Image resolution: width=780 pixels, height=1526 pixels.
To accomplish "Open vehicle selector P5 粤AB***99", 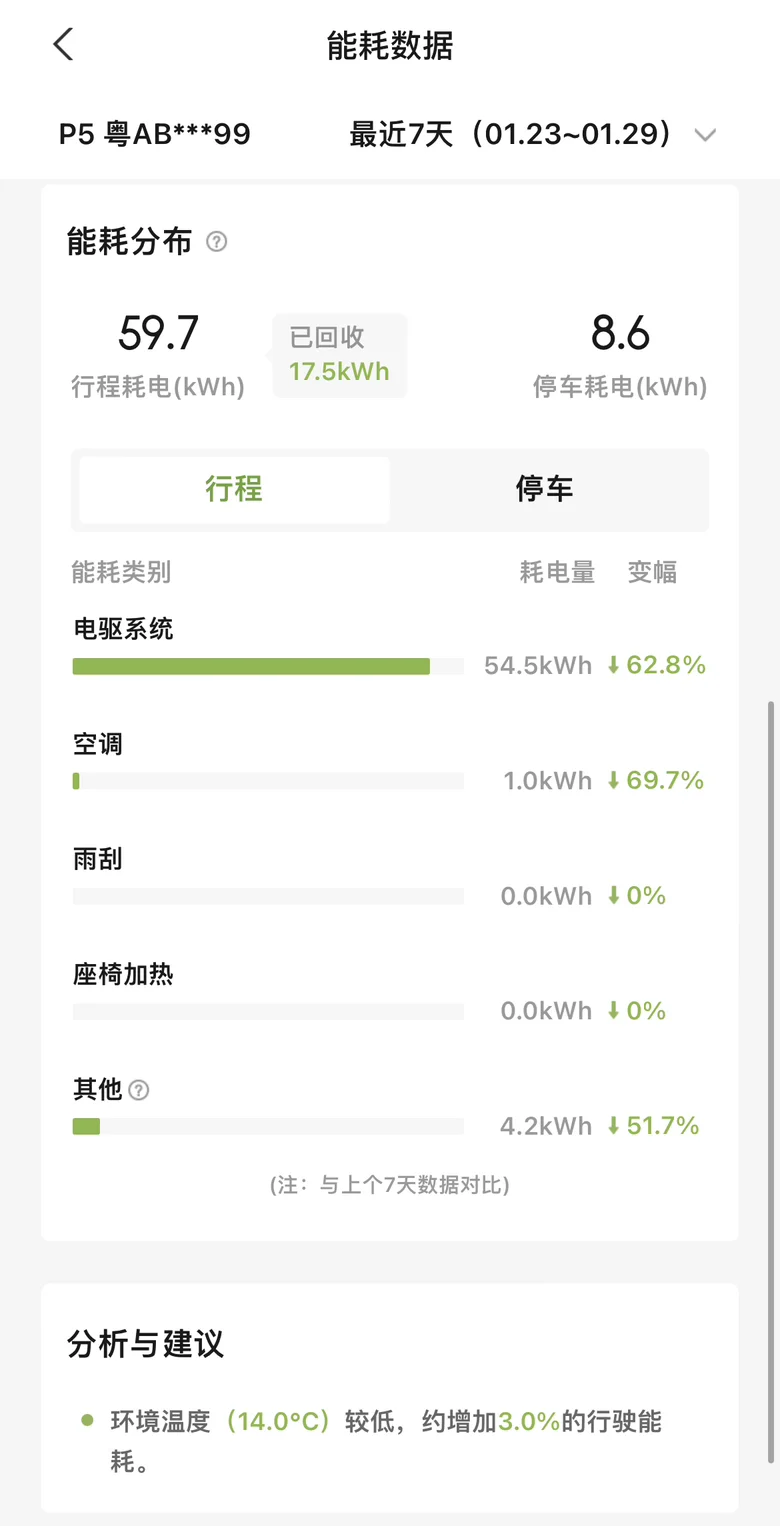I will pyautogui.click(x=155, y=134).
